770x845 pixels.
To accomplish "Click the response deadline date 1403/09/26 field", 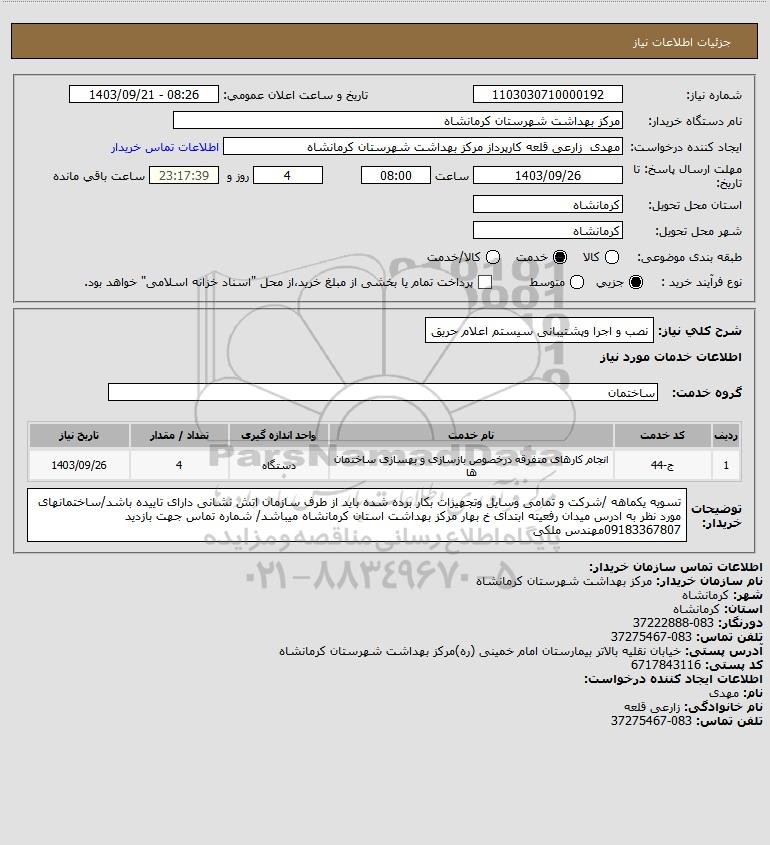I will [547, 175].
